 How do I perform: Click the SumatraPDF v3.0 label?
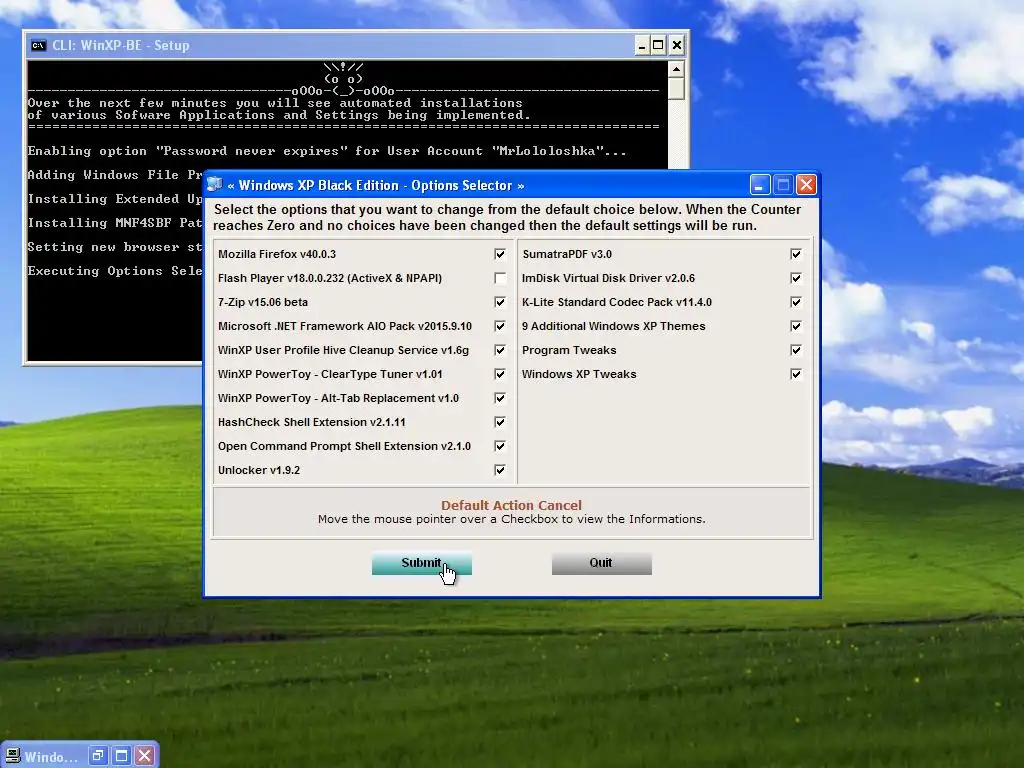(567, 254)
